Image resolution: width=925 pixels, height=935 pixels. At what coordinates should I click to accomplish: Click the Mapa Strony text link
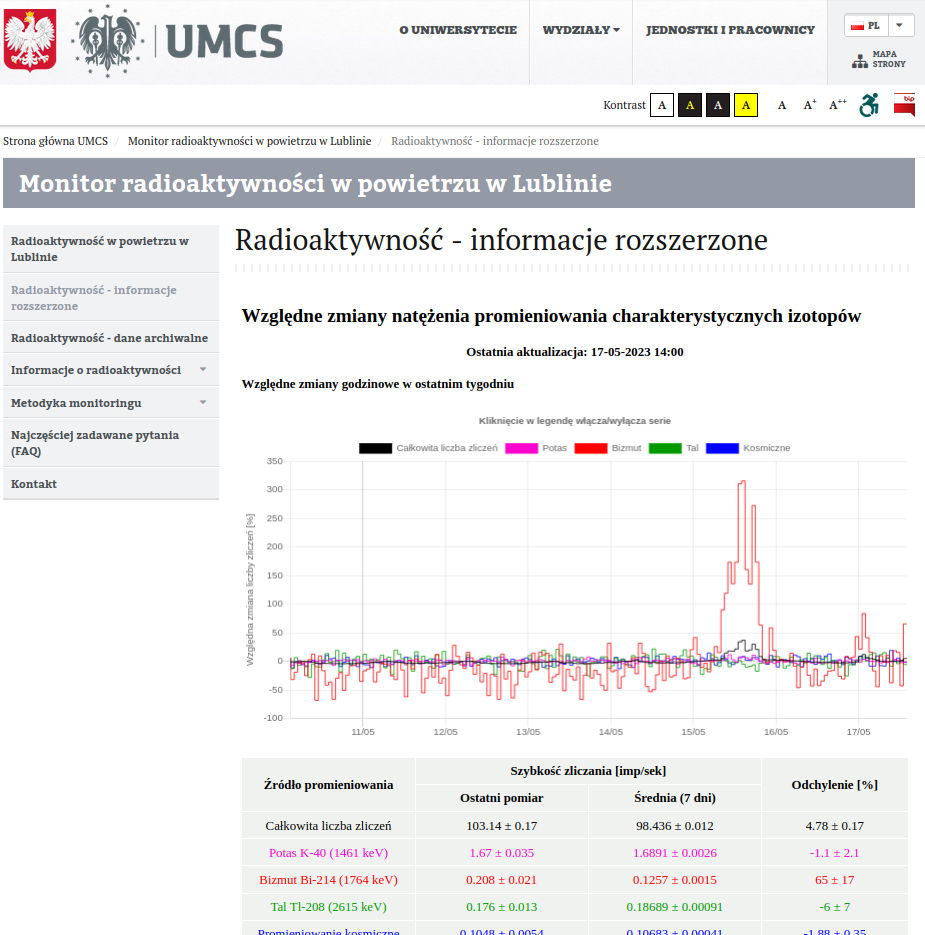coord(889,59)
